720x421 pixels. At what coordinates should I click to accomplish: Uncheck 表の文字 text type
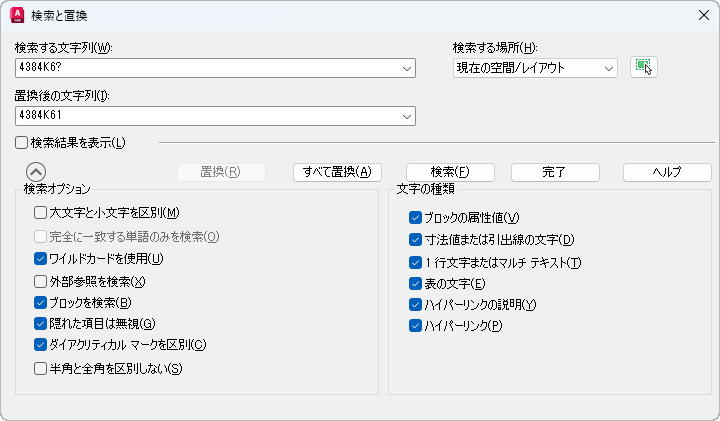pos(415,283)
